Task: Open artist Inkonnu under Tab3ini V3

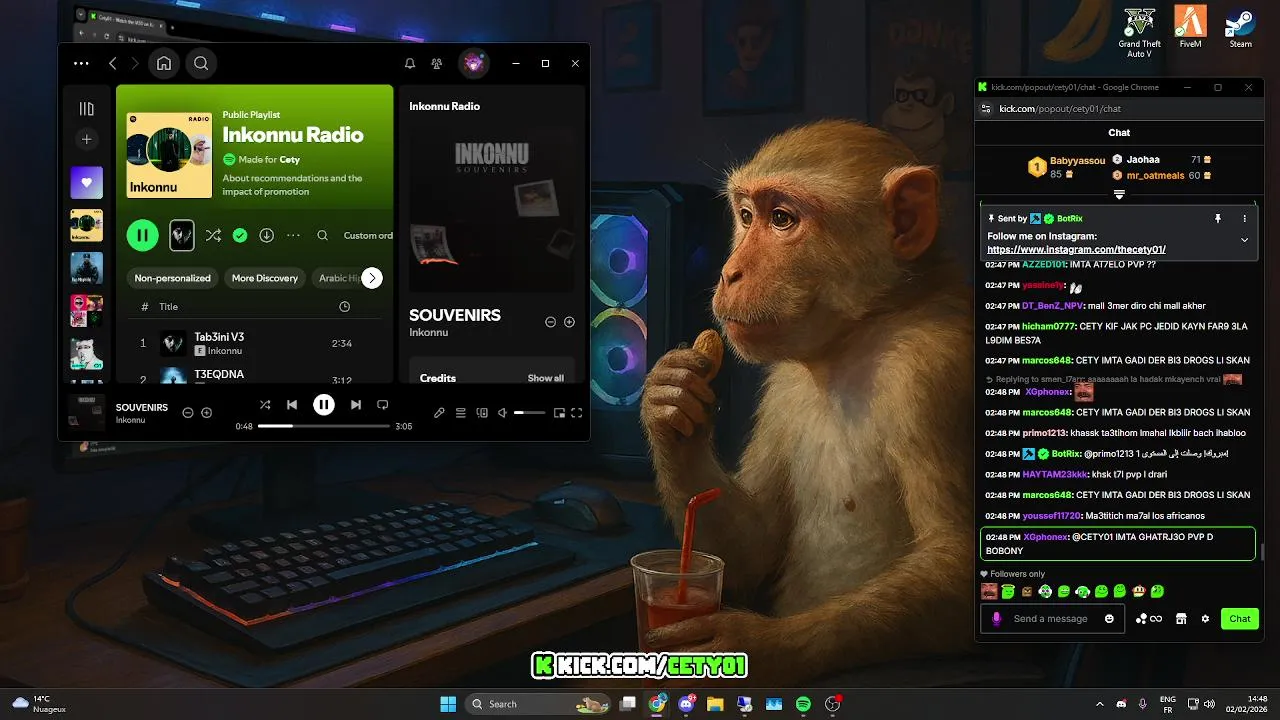Action: click(x=225, y=351)
